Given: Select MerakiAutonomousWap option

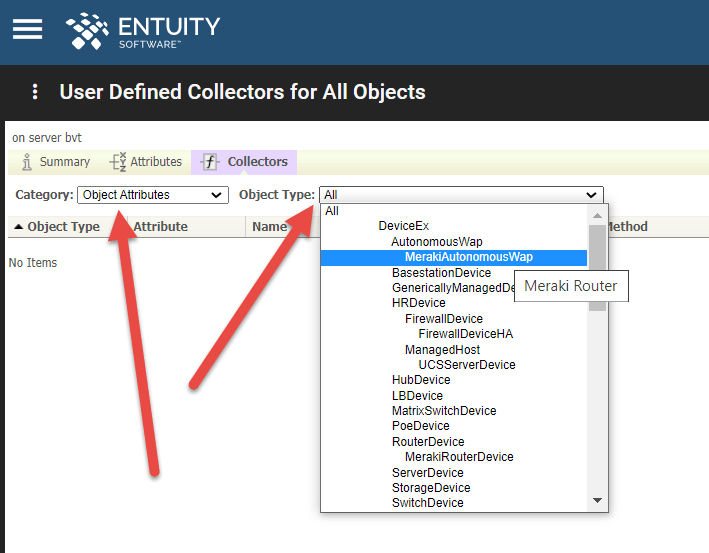Looking at the screenshot, I should 454,257.
